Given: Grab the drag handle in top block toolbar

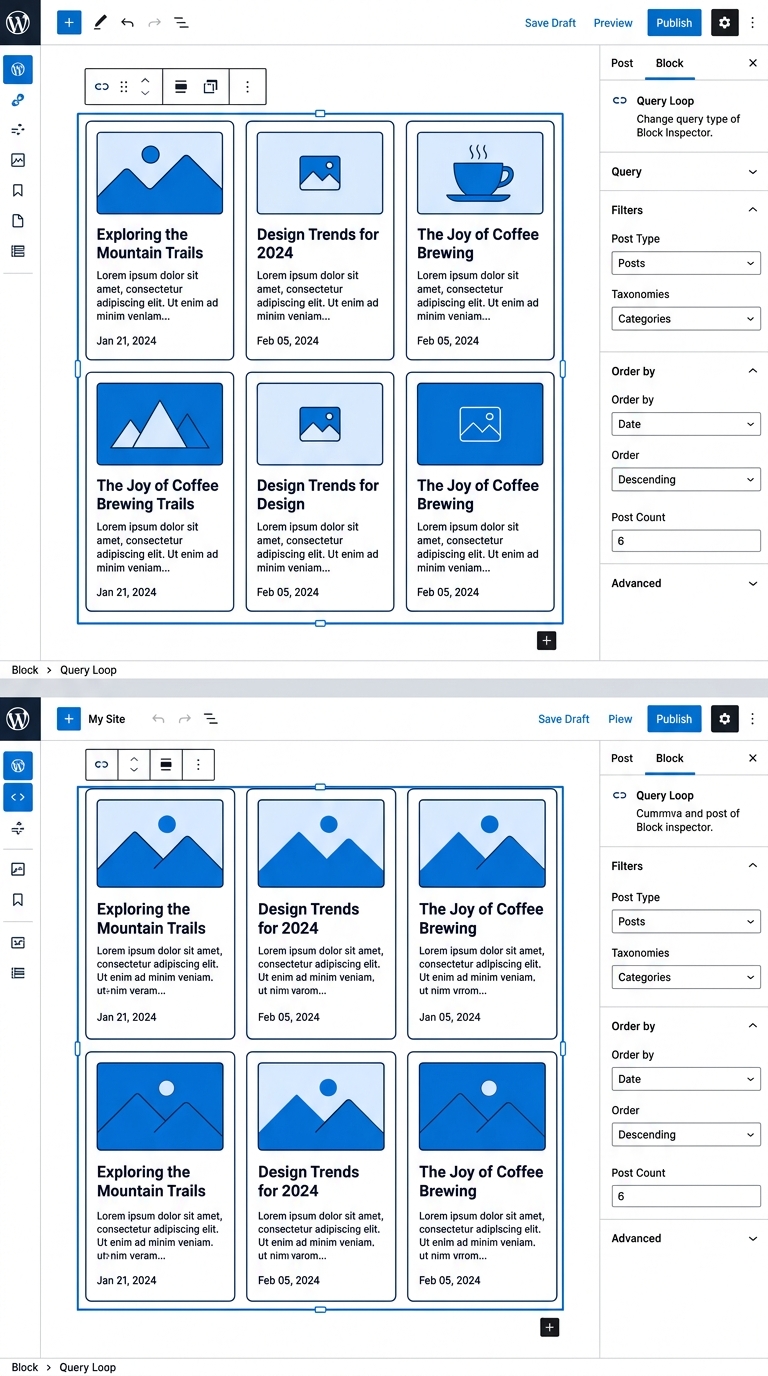Looking at the screenshot, I should [124, 87].
